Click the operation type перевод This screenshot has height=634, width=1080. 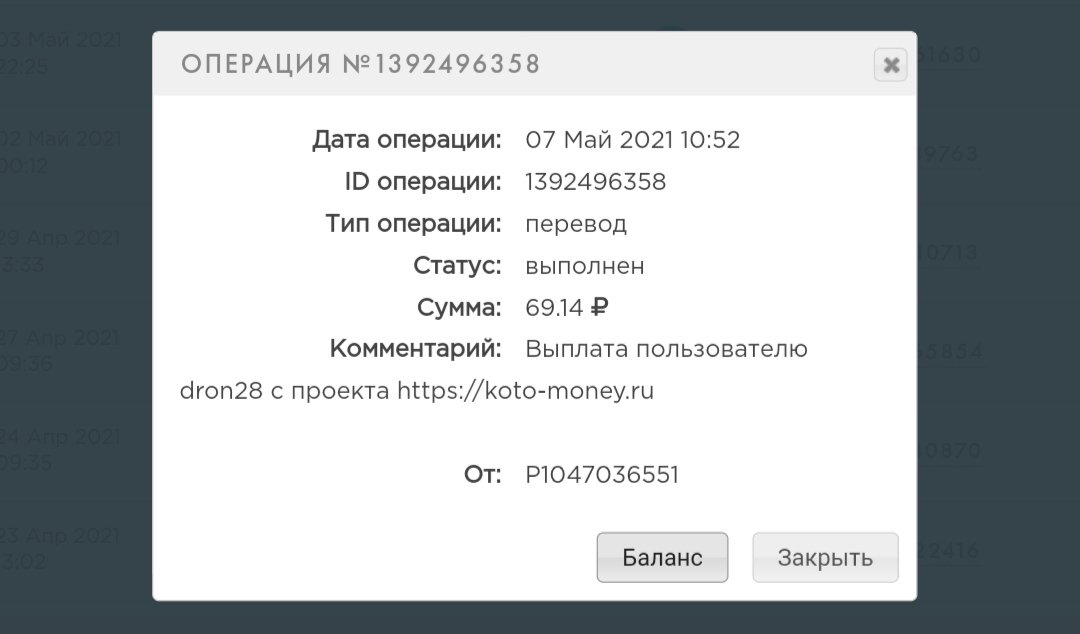[576, 224]
